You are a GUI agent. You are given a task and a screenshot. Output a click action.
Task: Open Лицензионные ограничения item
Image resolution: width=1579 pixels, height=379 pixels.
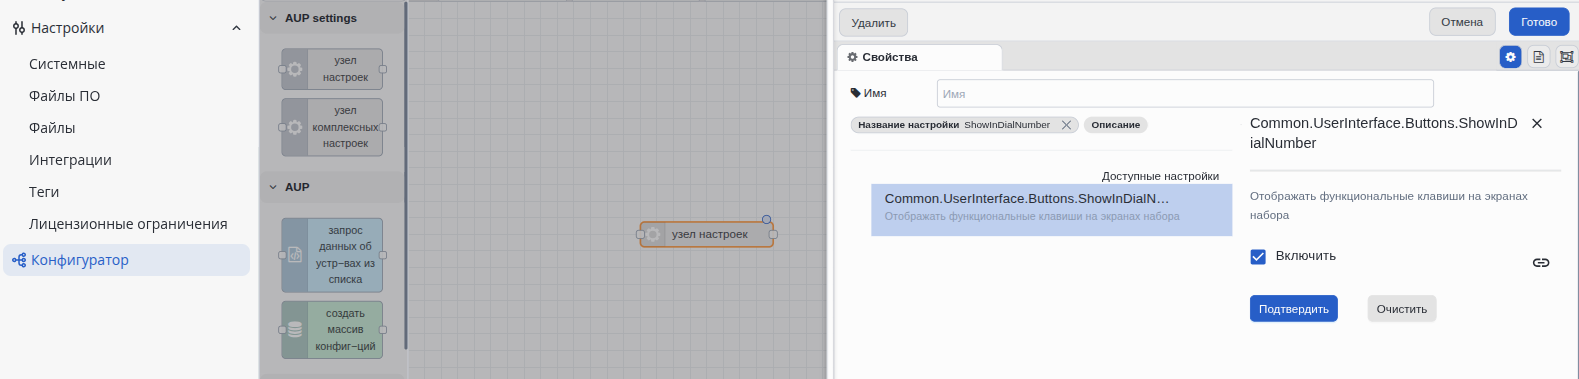128,224
